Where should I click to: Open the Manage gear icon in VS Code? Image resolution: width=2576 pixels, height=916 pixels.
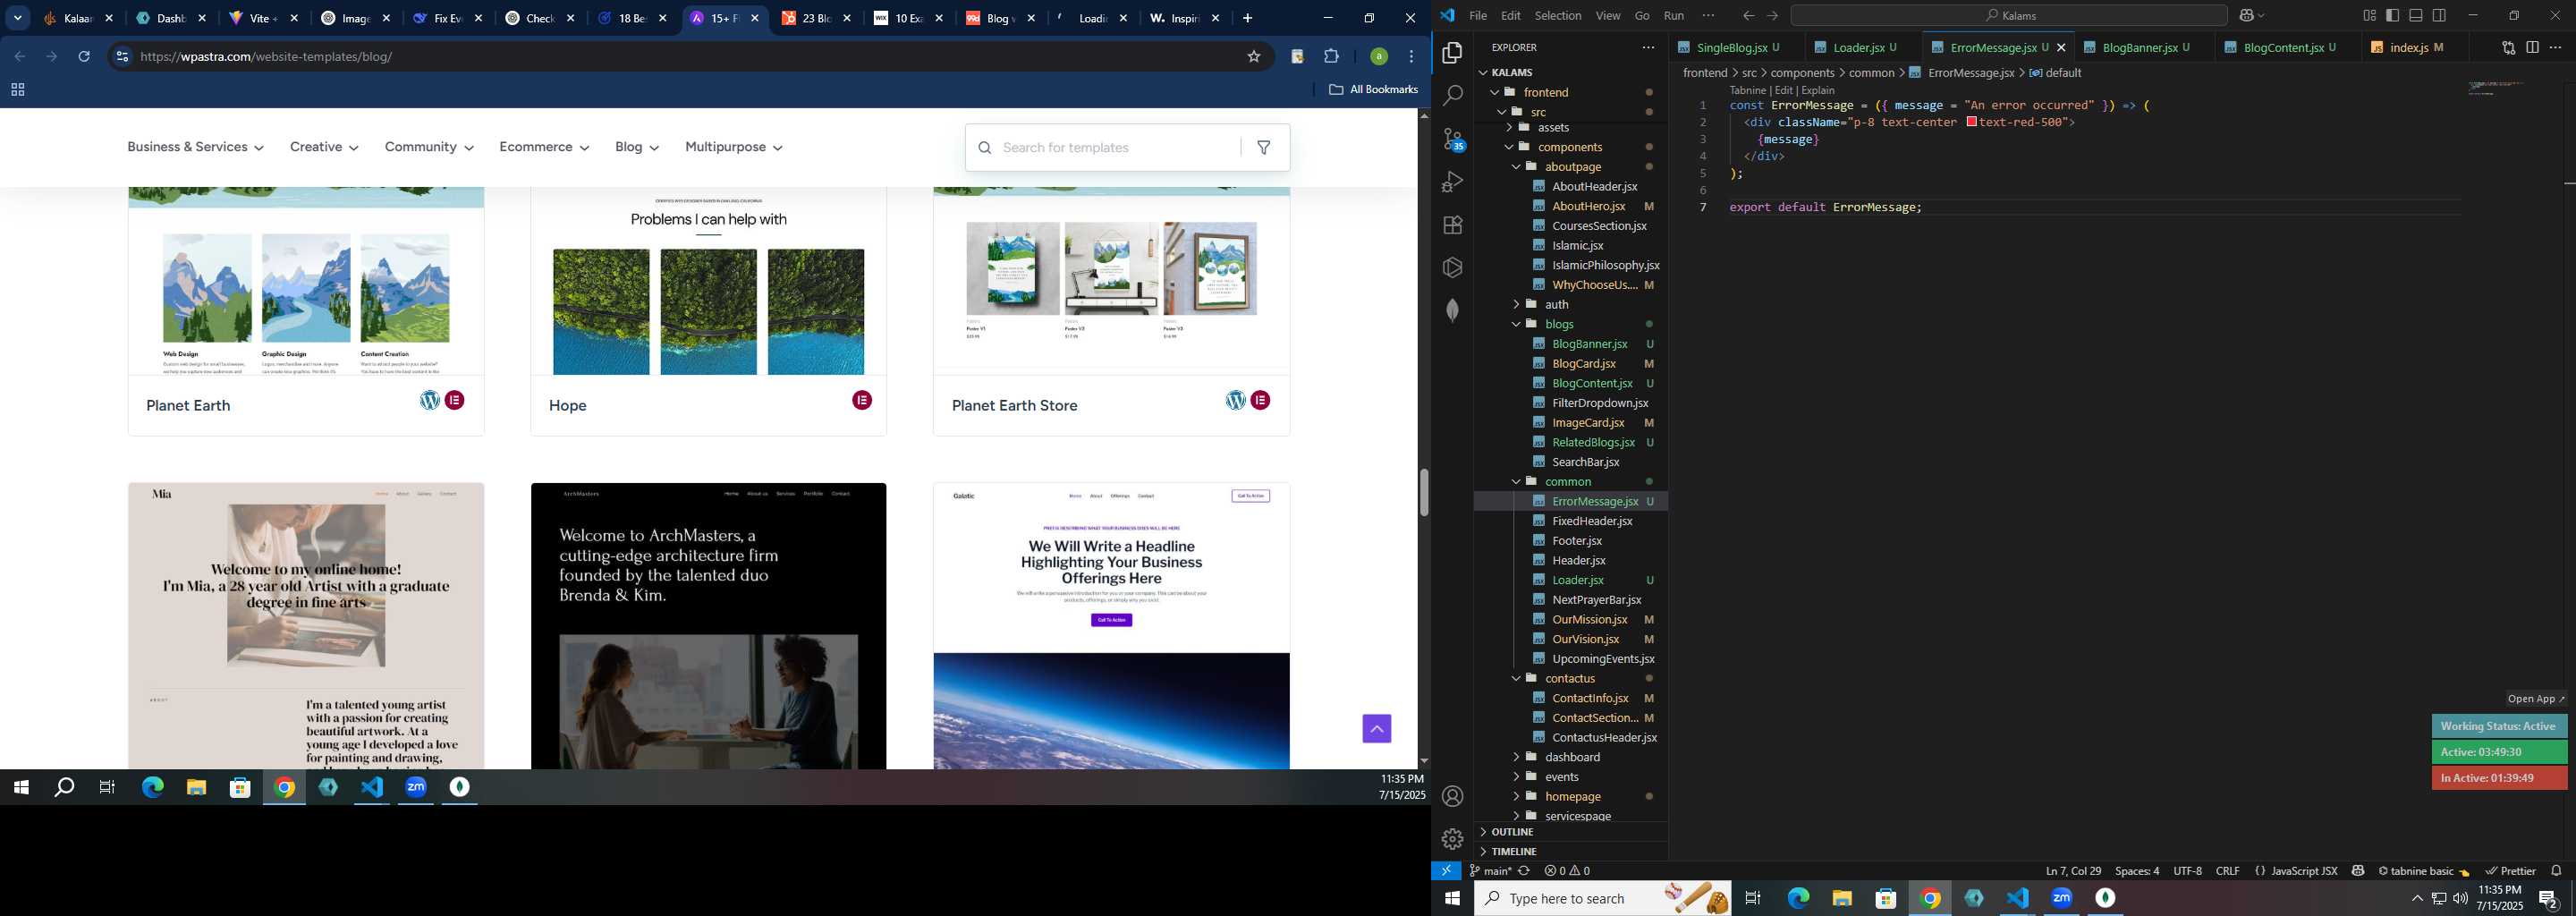click(1452, 838)
